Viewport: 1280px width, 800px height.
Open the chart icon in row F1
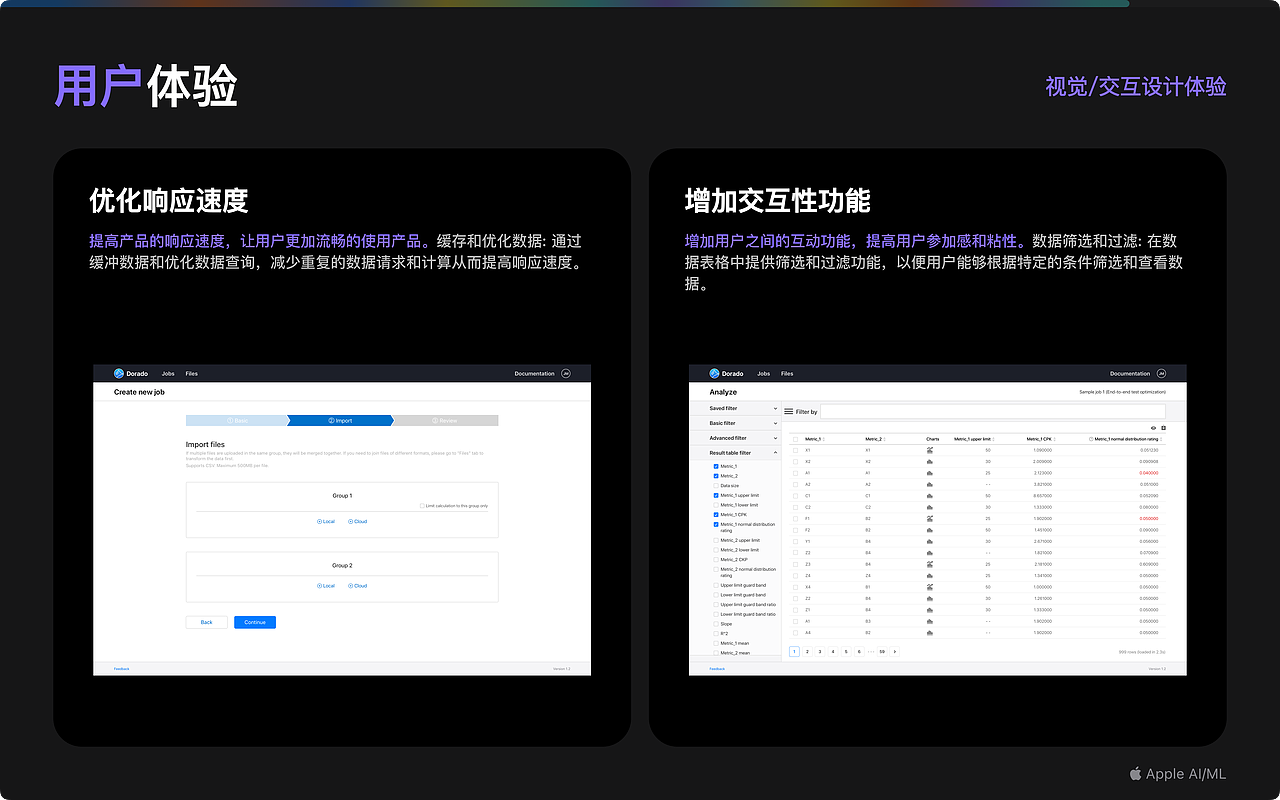930,519
